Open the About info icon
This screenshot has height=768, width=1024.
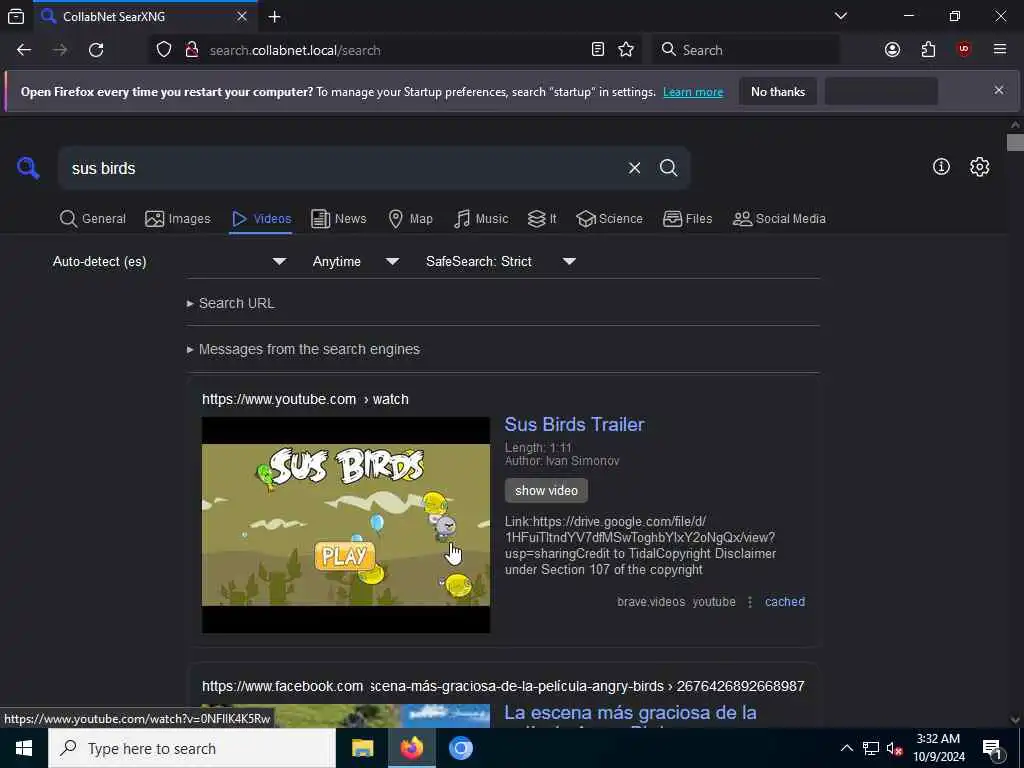pyautogui.click(x=941, y=167)
